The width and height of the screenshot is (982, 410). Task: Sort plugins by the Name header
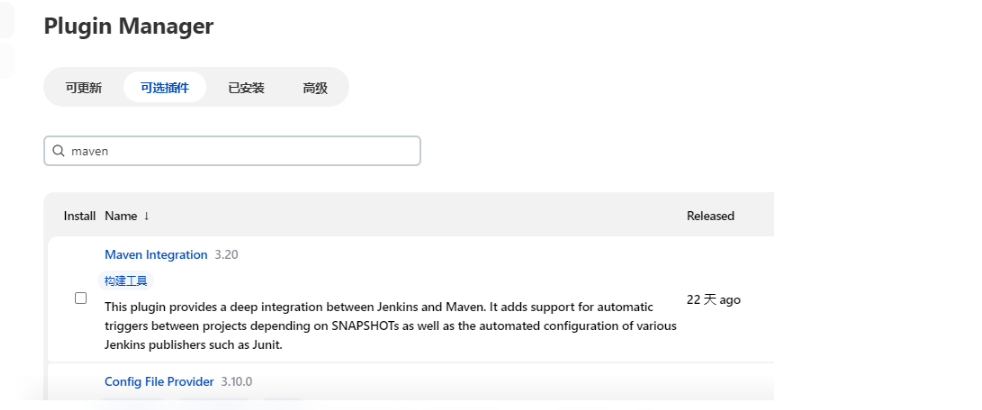coord(120,216)
